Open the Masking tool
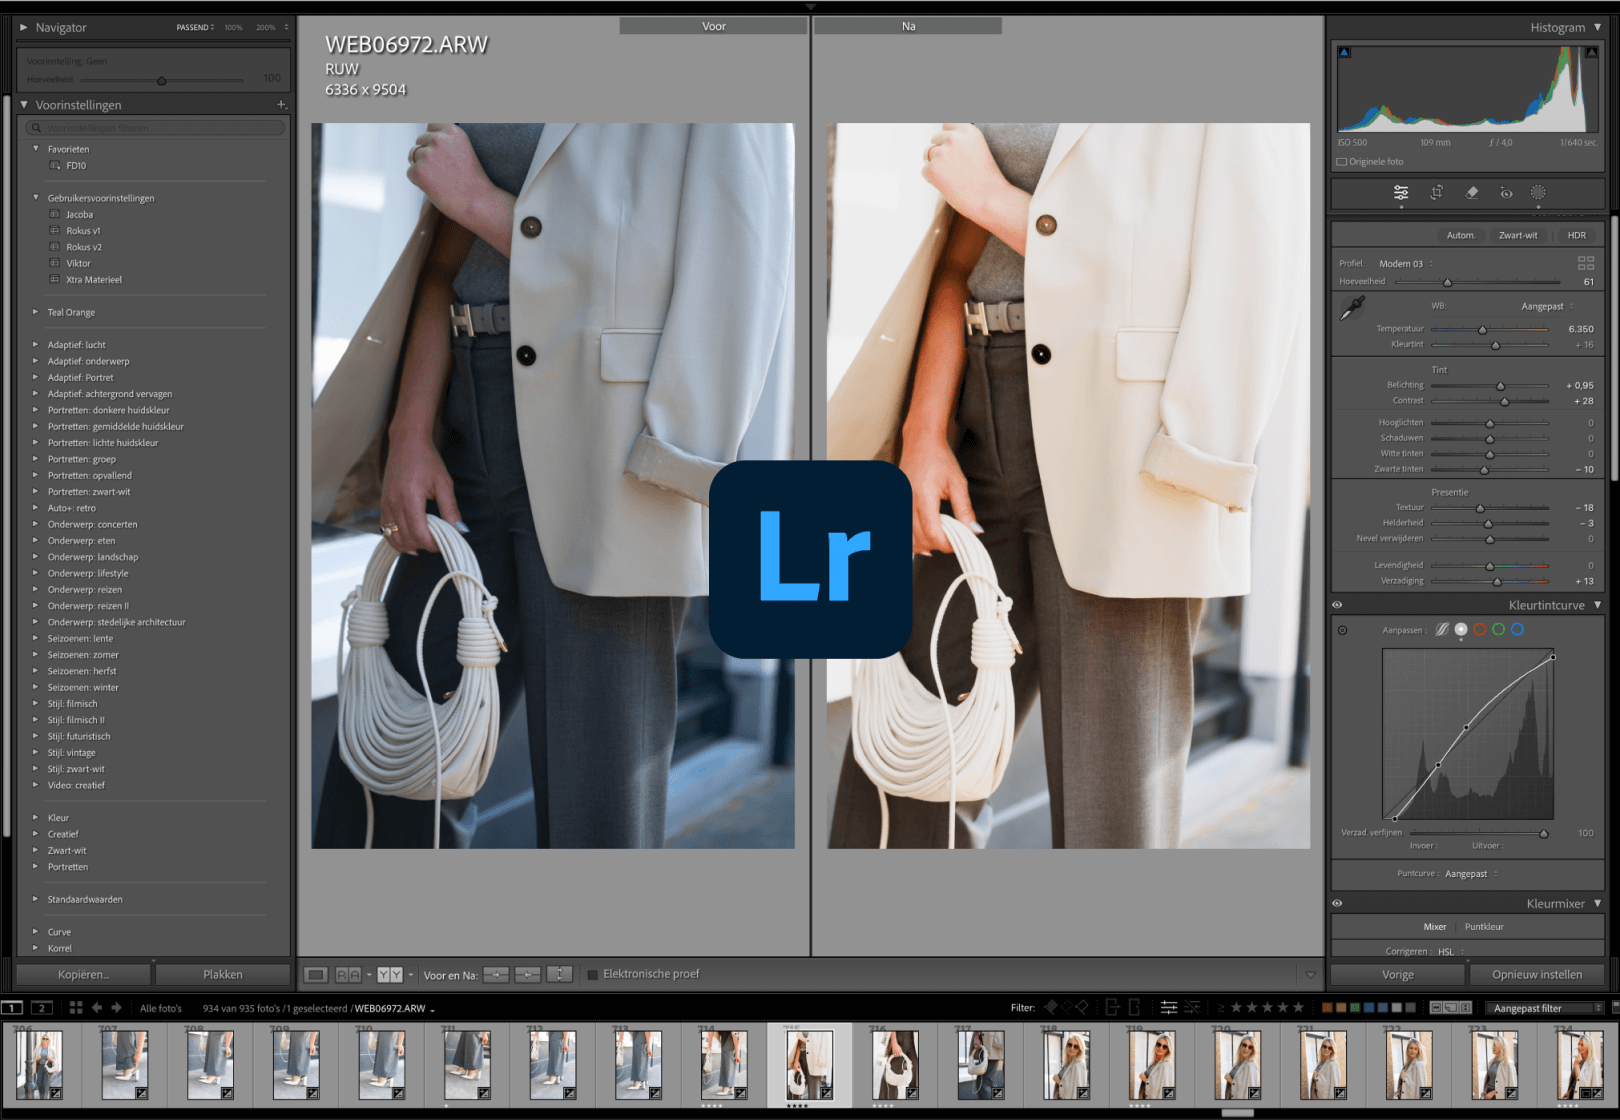Viewport: 1620px width, 1120px height. (x=1538, y=193)
